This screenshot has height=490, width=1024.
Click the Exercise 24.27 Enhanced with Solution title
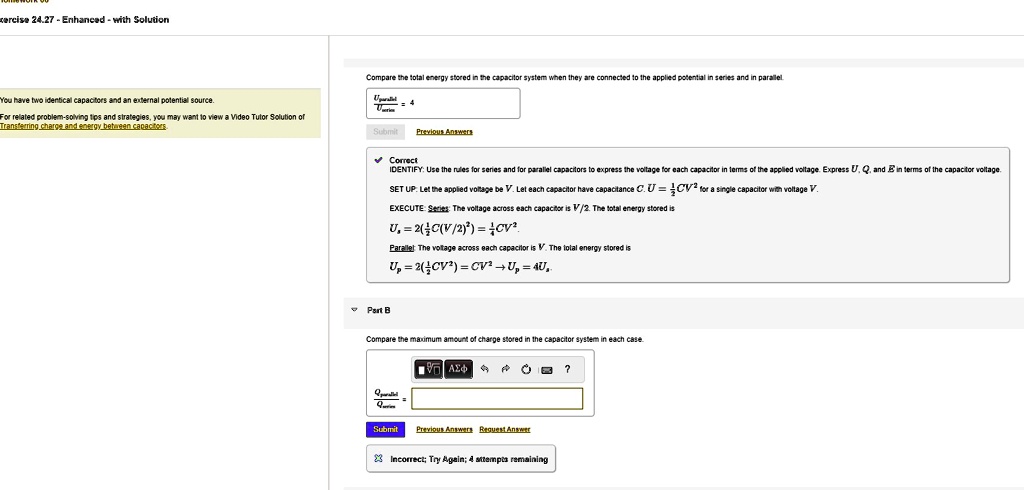click(84, 20)
